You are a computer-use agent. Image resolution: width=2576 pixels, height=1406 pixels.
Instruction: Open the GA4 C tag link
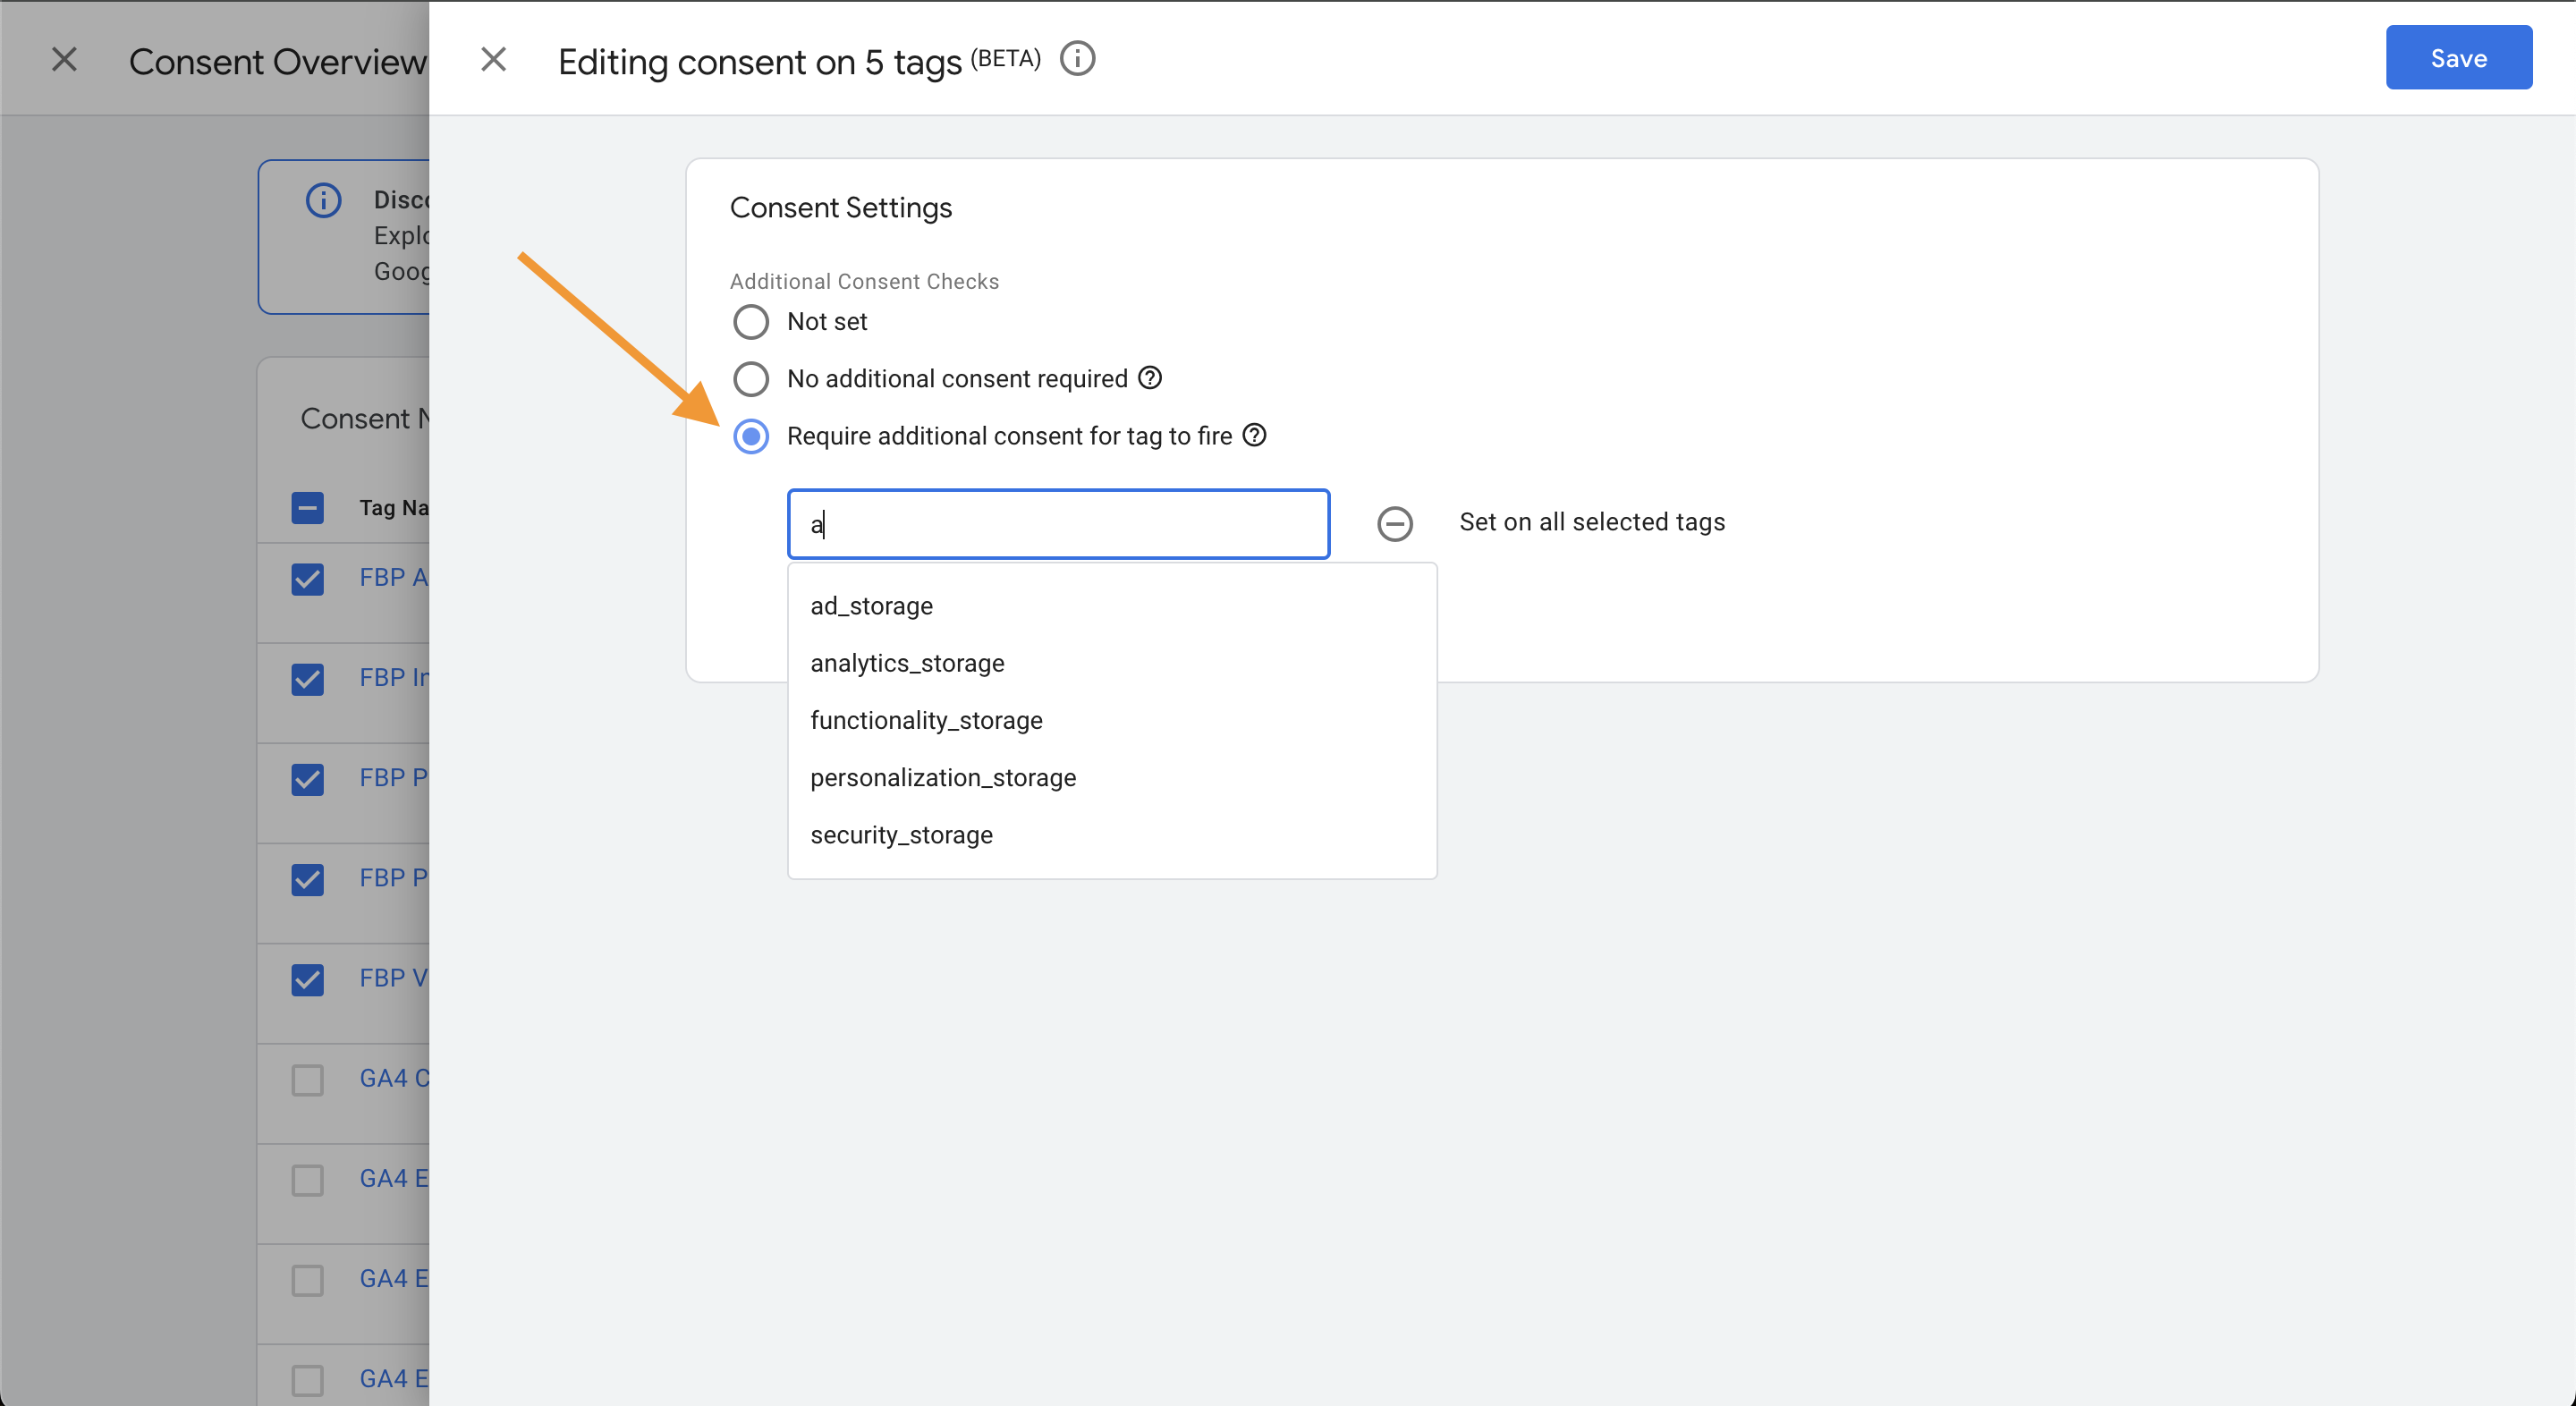pos(394,1077)
